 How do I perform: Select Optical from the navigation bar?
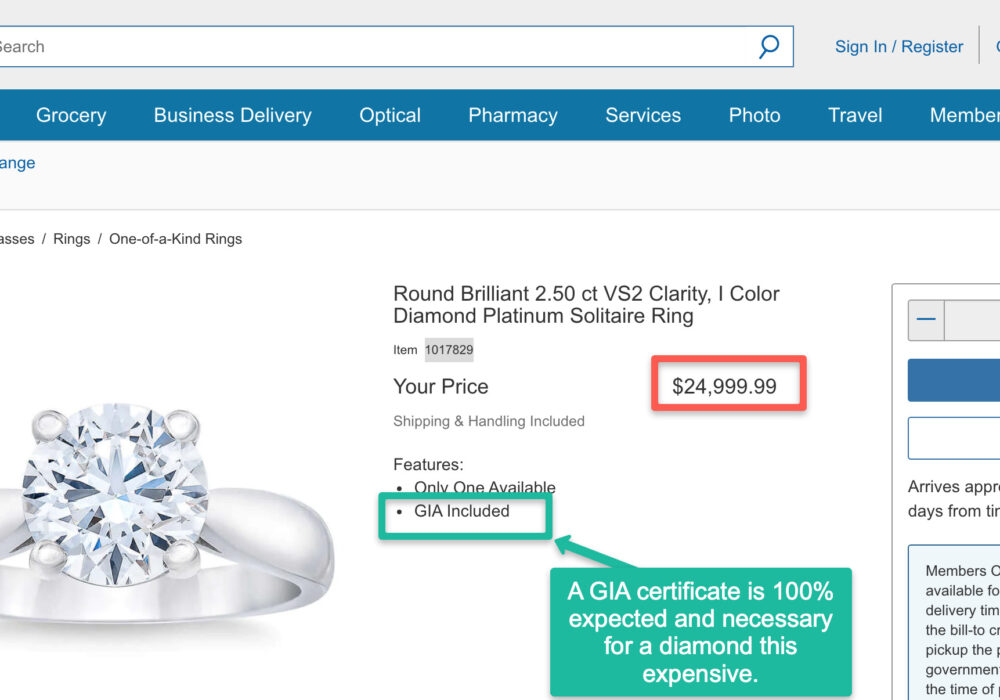pos(390,115)
